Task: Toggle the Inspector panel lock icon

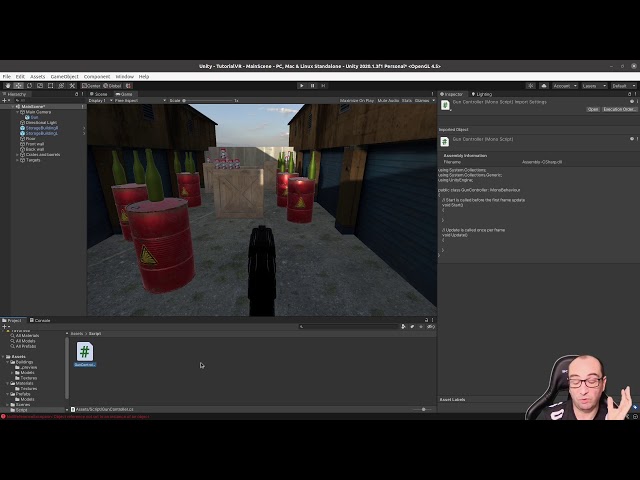Action: [629, 94]
